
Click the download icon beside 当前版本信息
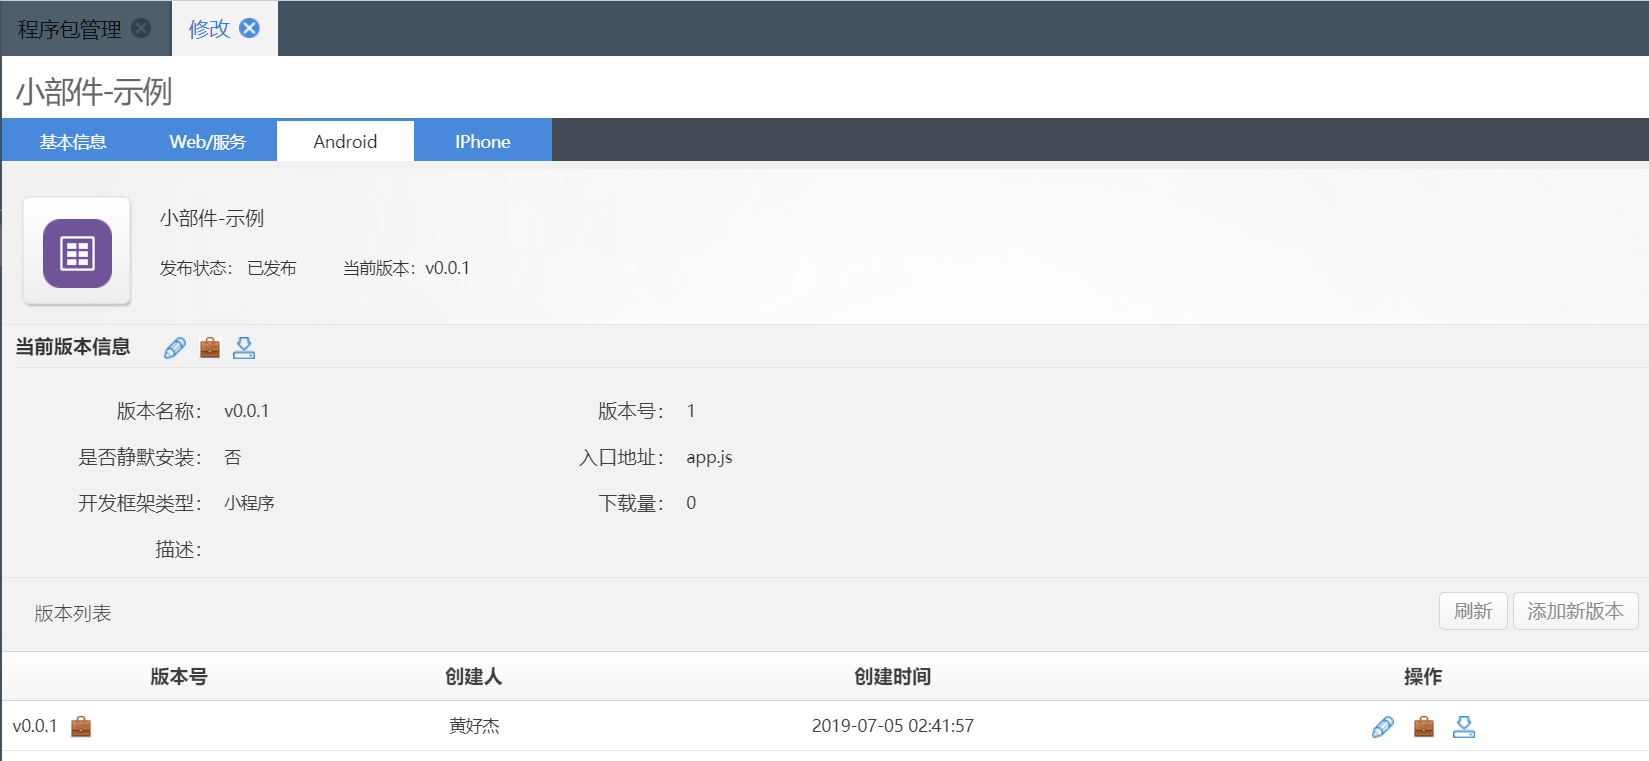(244, 348)
